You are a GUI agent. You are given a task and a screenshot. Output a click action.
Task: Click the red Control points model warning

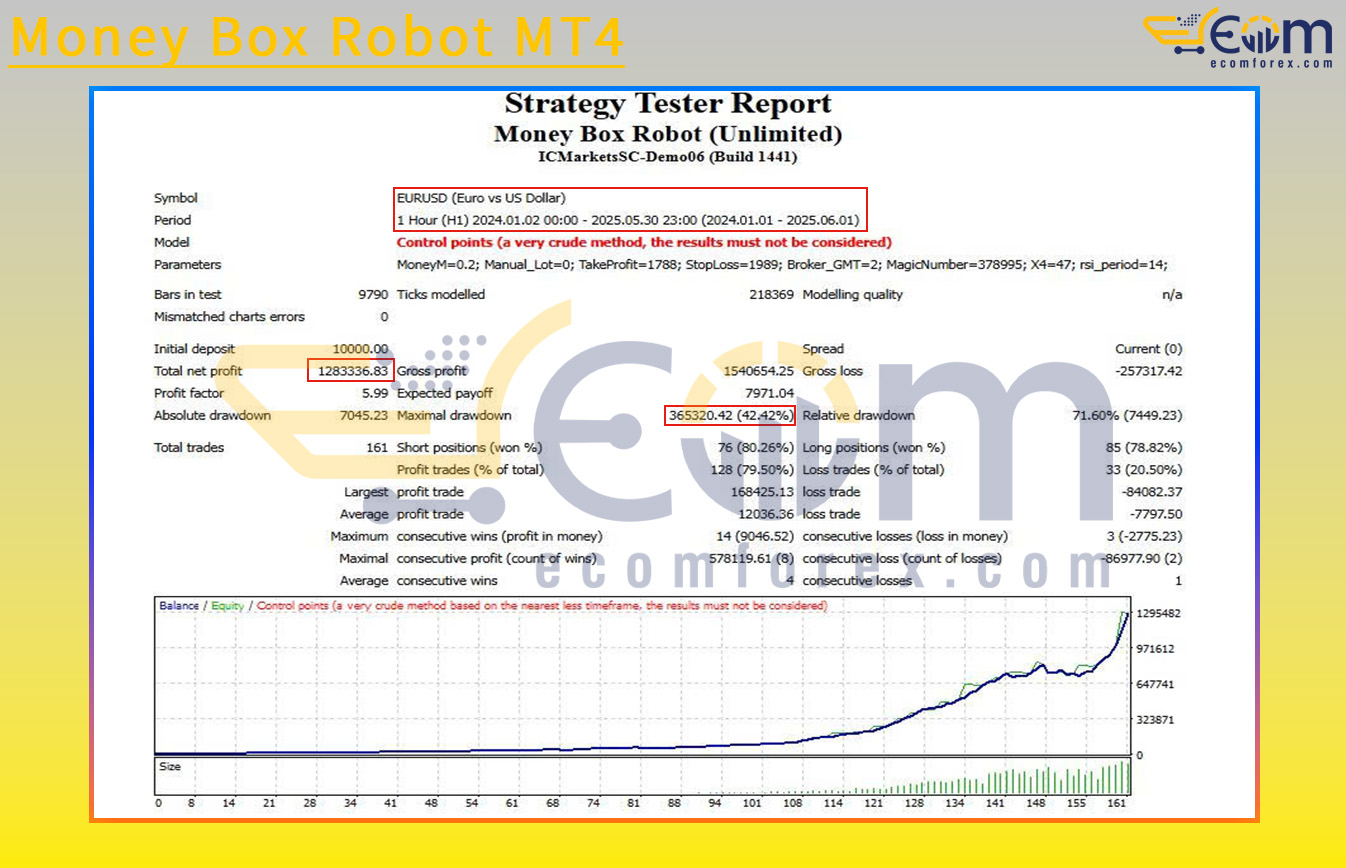[644, 242]
